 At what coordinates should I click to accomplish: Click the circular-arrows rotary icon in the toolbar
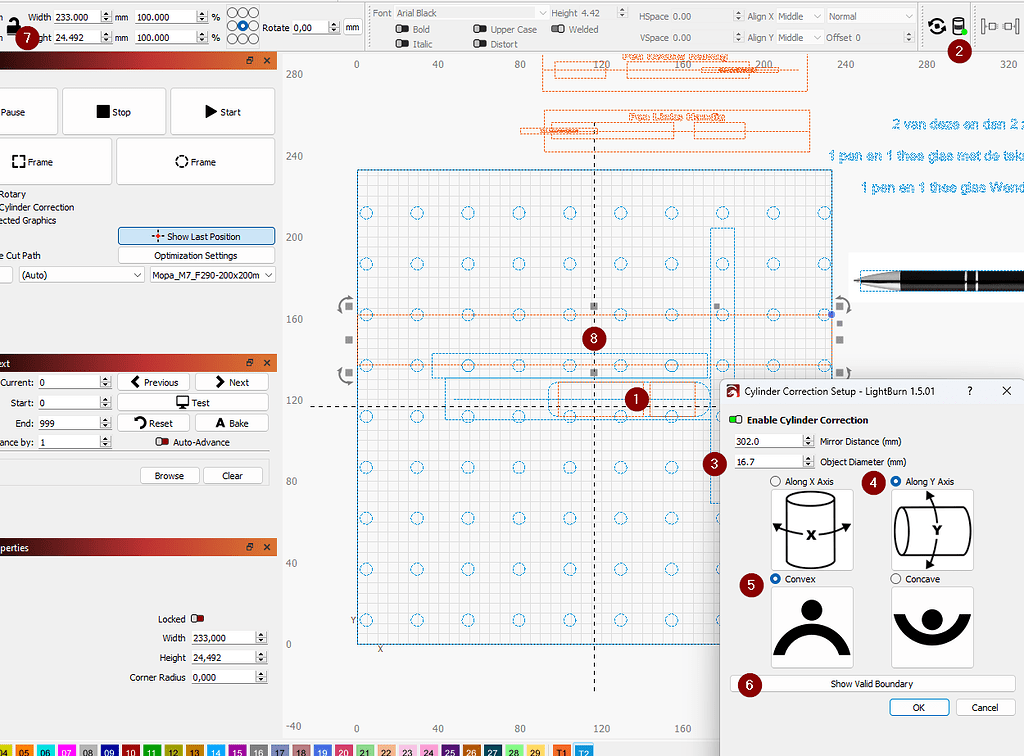[937, 26]
